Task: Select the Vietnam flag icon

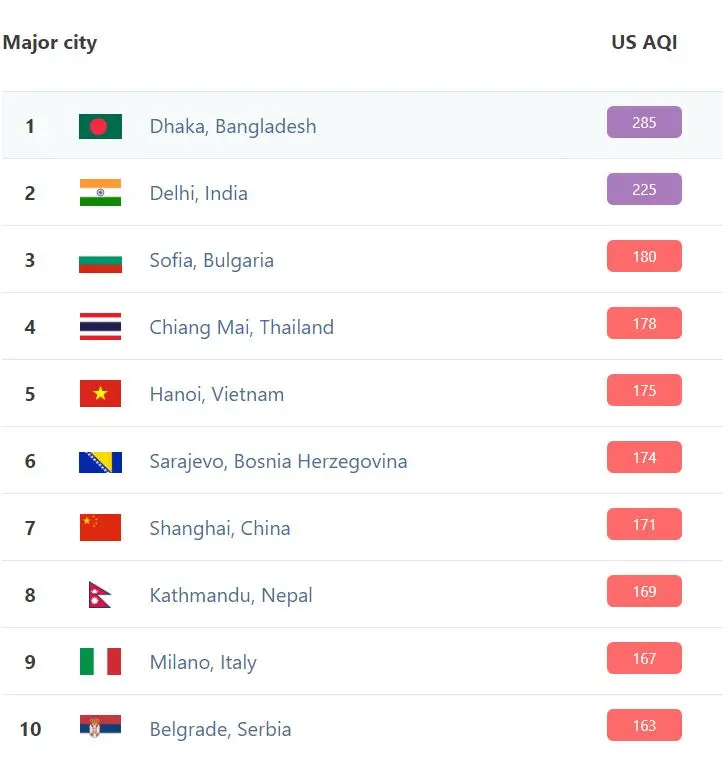Action: (100, 394)
